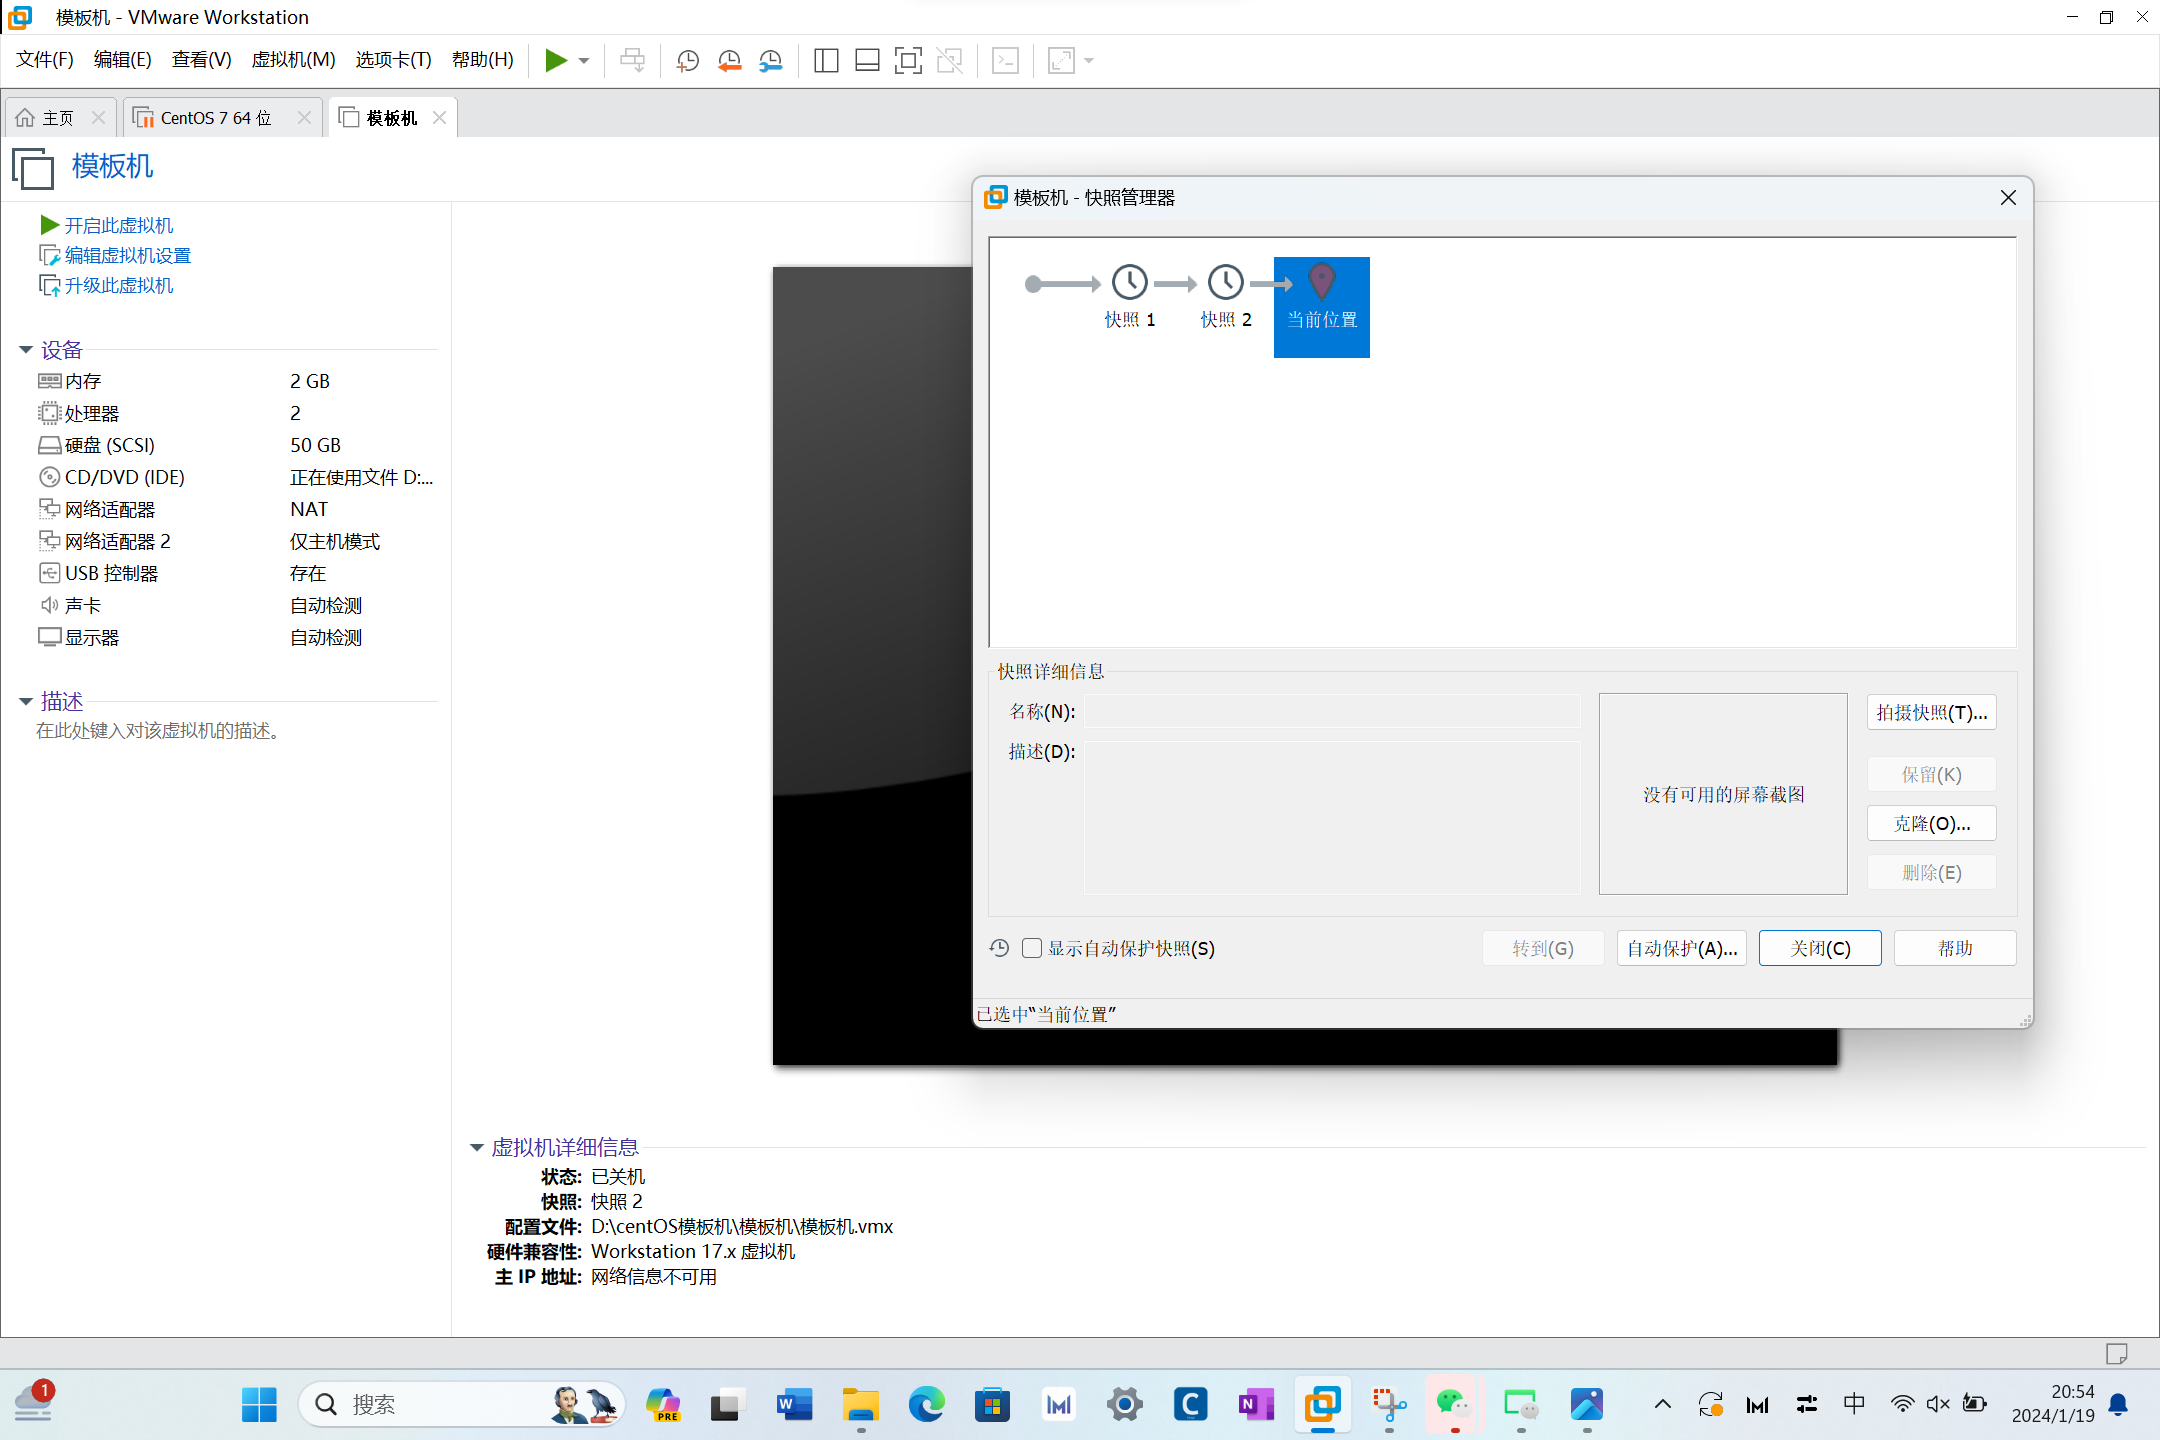Switch to the 主页 tab

tap(58, 118)
